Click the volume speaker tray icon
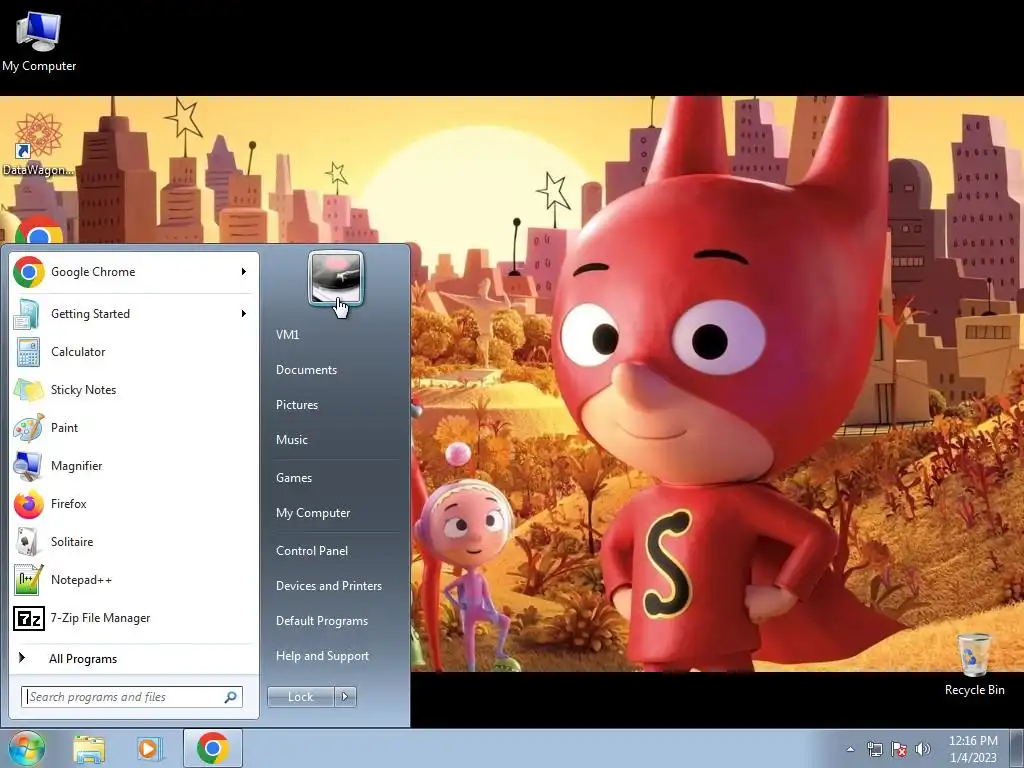The image size is (1024, 768). click(922, 749)
